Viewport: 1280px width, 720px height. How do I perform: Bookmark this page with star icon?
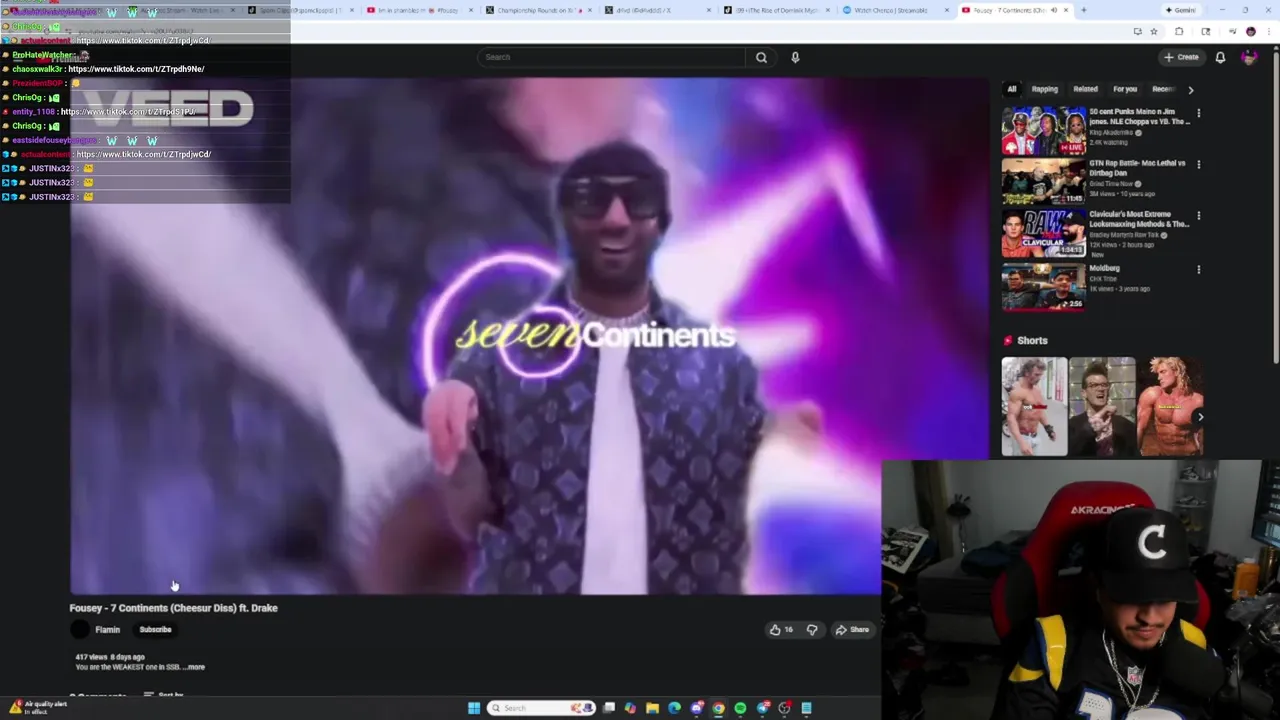(1153, 31)
